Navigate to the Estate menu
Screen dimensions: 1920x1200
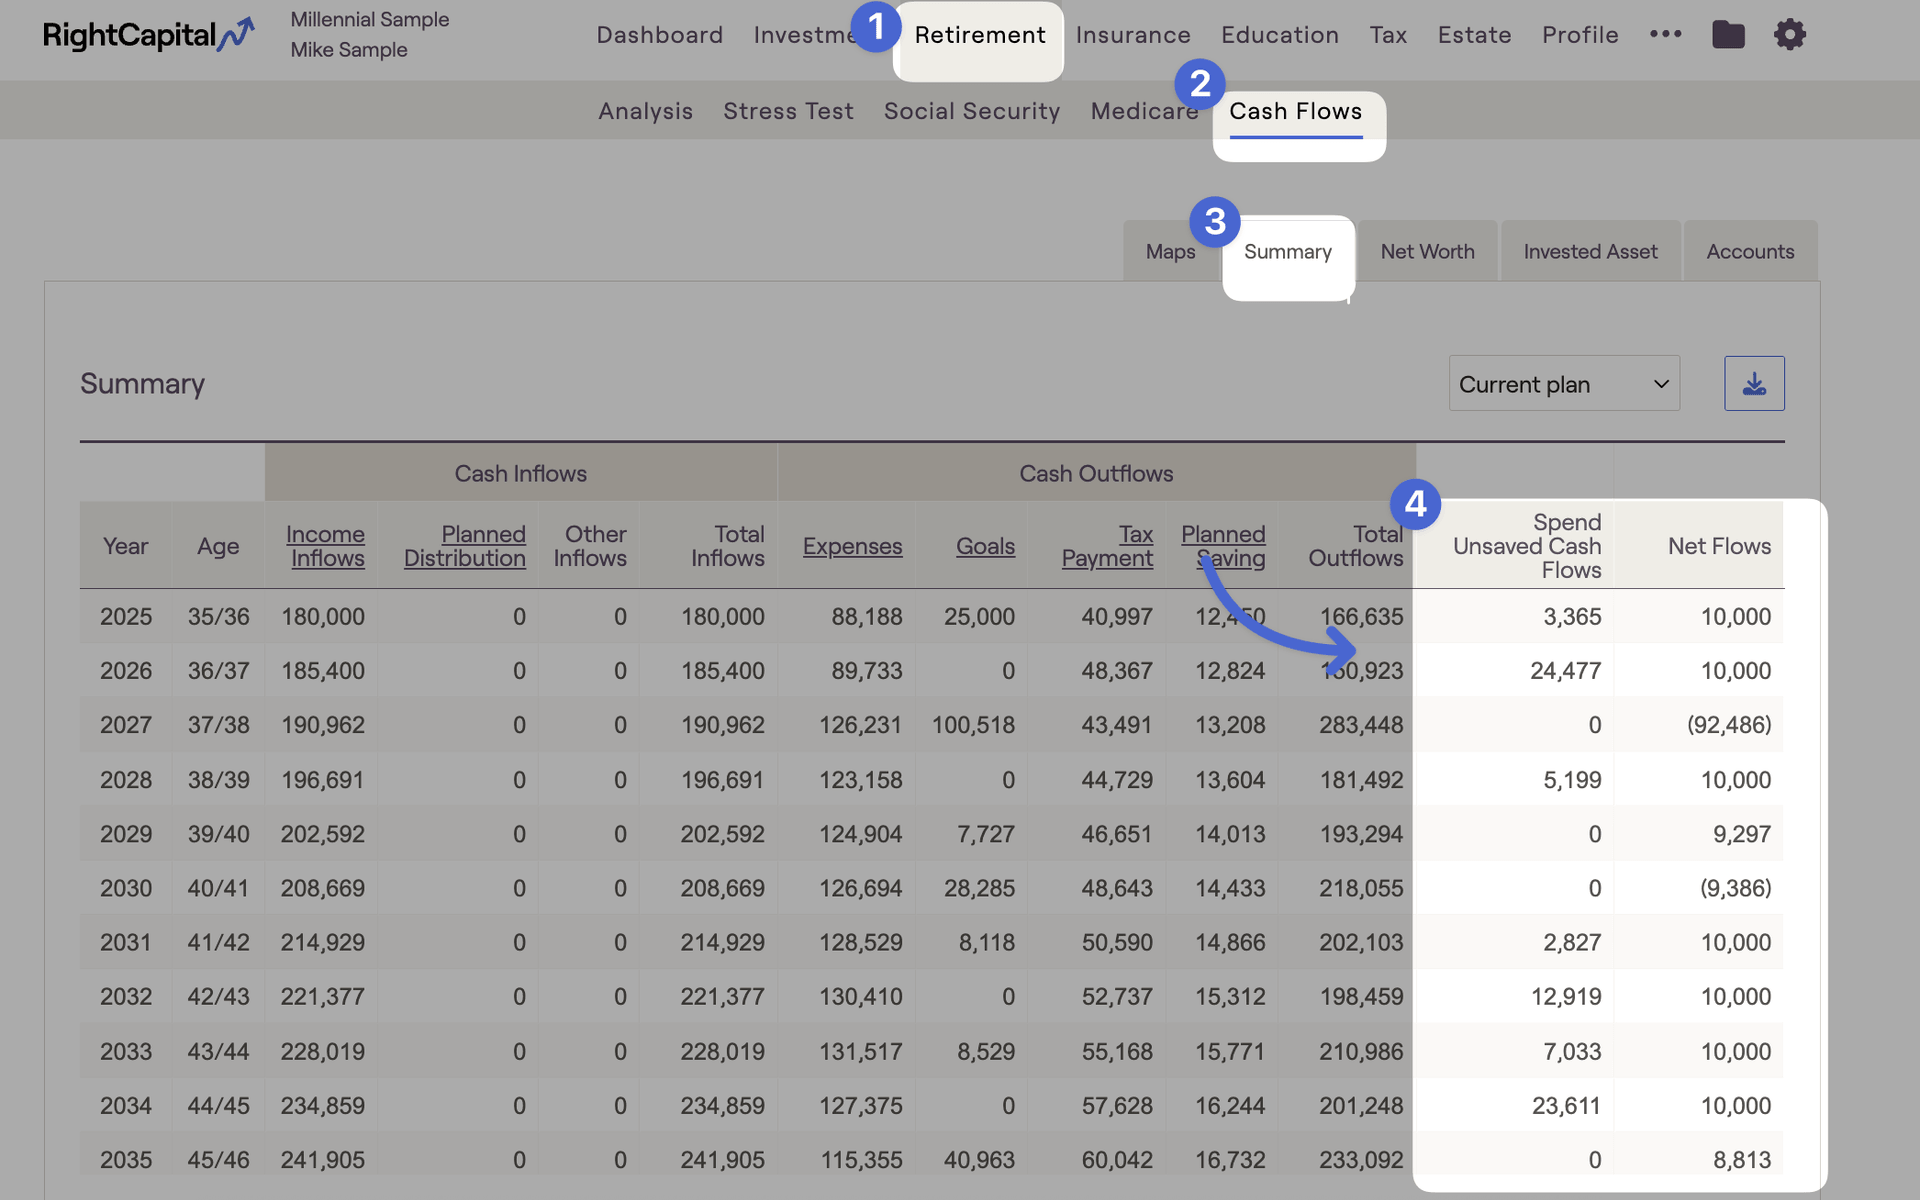click(1474, 35)
